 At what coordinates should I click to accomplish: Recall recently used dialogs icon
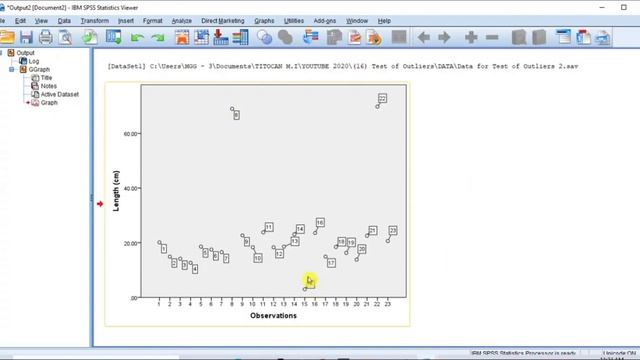113,38
